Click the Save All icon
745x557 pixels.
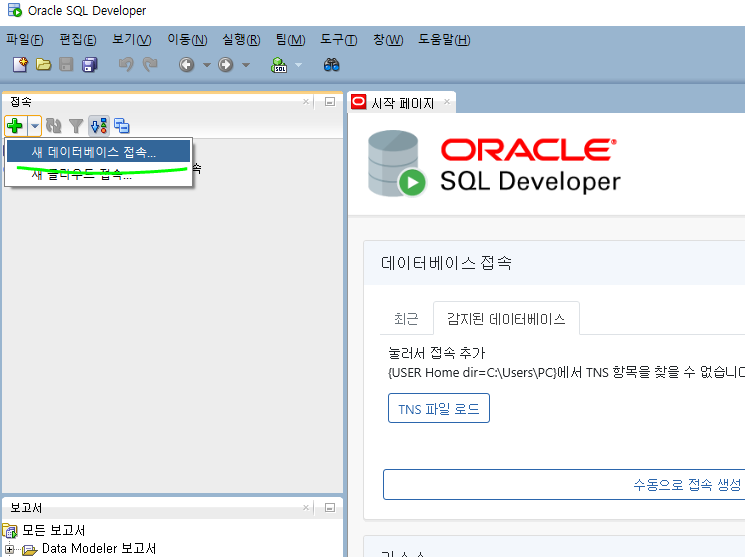tap(89, 64)
